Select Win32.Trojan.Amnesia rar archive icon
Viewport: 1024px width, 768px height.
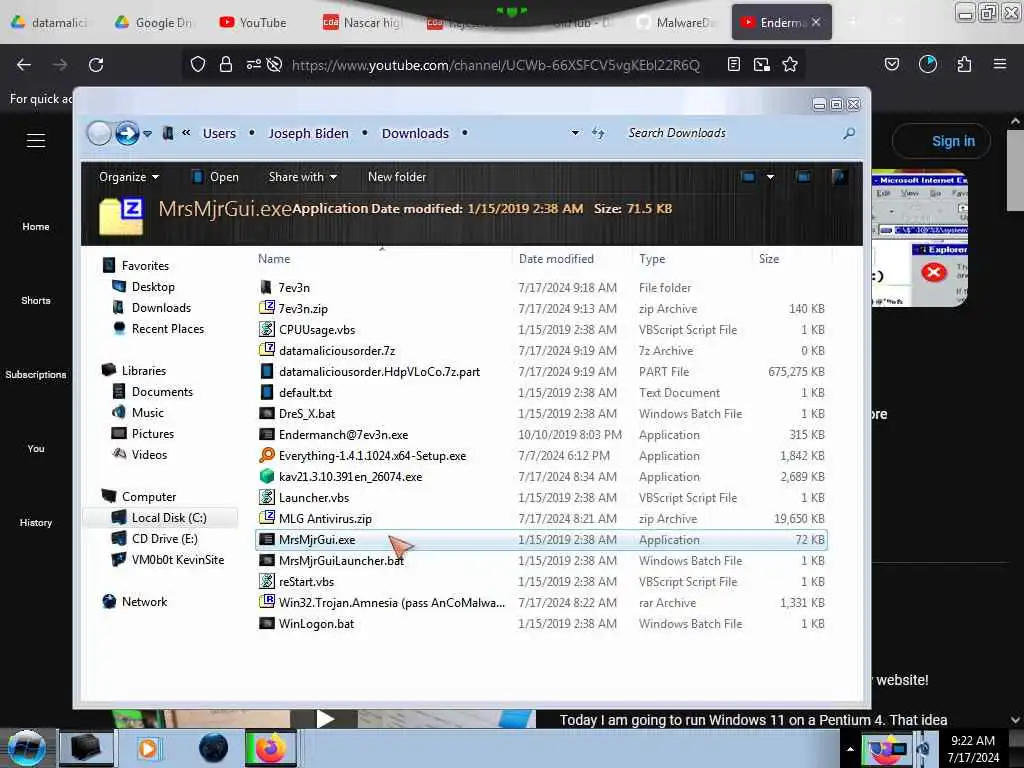[266, 602]
